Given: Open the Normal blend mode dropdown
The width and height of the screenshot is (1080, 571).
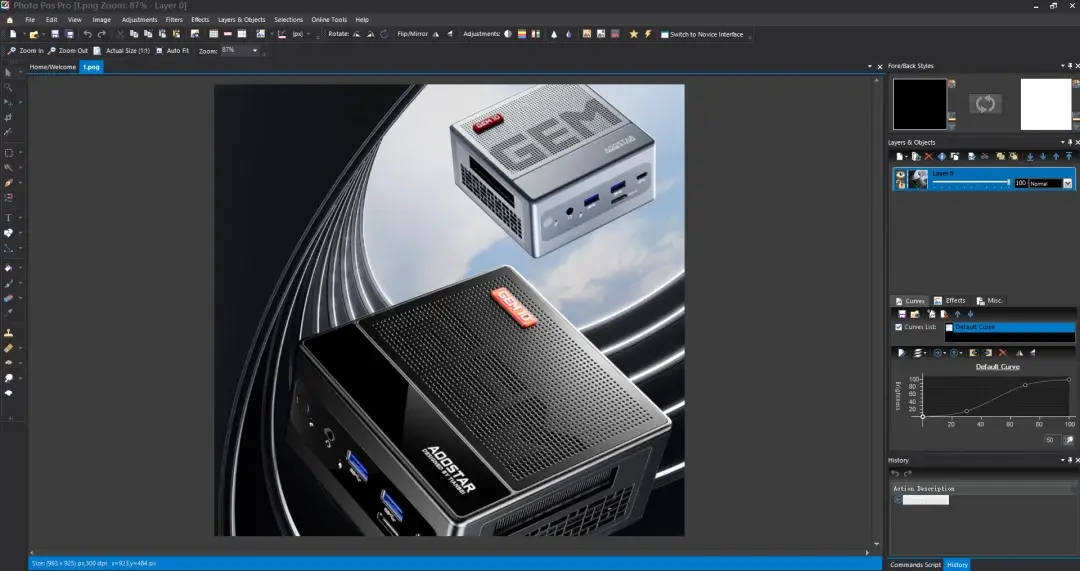Looking at the screenshot, I should point(1050,183).
